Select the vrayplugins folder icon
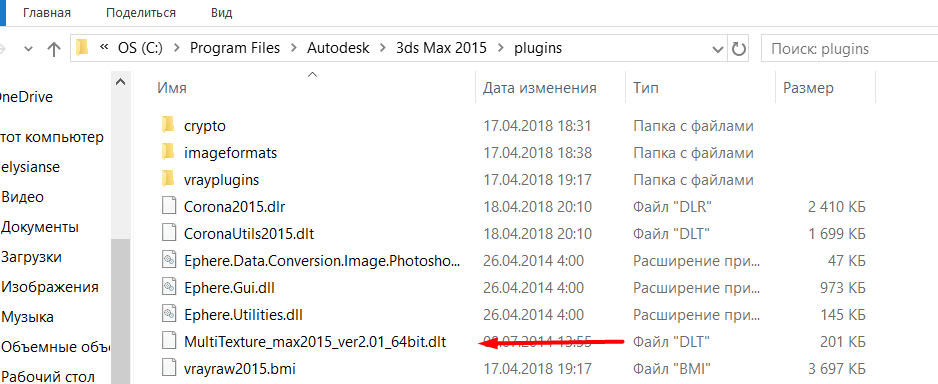The height and width of the screenshot is (384, 938). tap(168, 179)
